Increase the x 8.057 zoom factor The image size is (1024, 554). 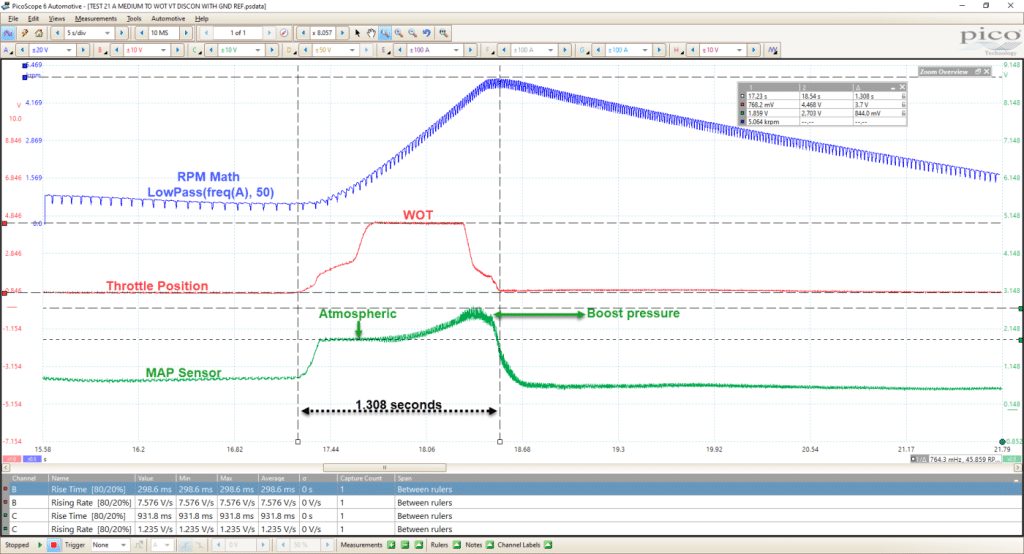coord(342,33)
